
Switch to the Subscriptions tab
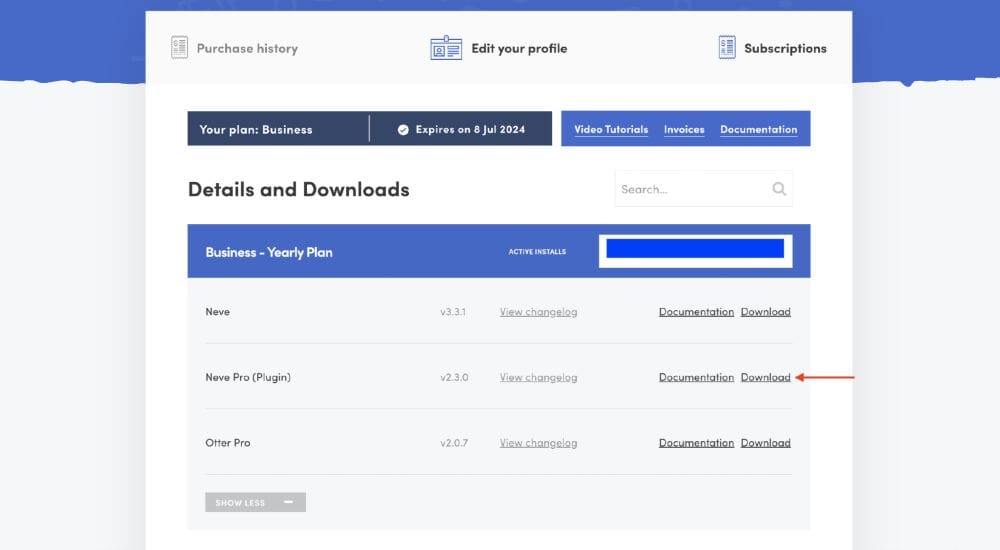pos(772,48)
